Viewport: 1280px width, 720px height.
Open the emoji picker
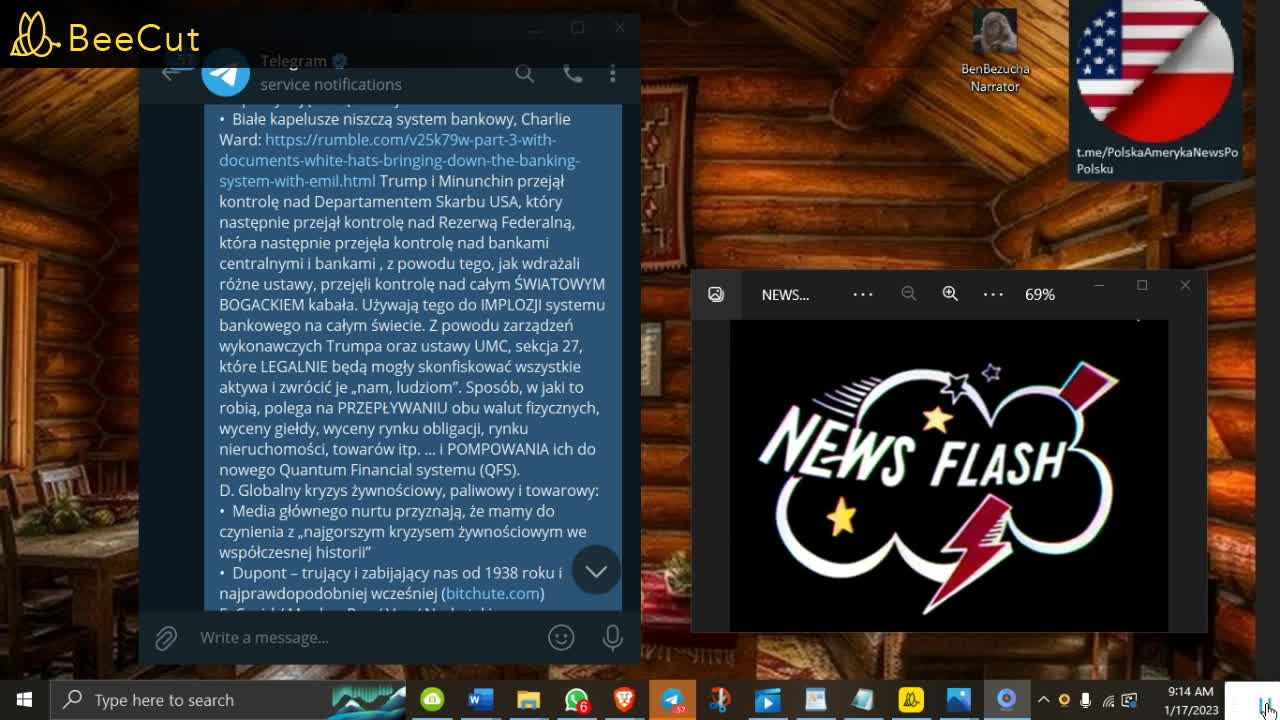(561, 637)
